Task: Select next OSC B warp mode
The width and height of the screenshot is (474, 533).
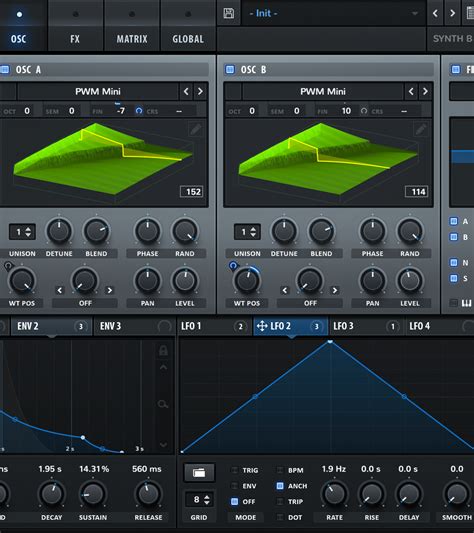Action: [335, 290]
